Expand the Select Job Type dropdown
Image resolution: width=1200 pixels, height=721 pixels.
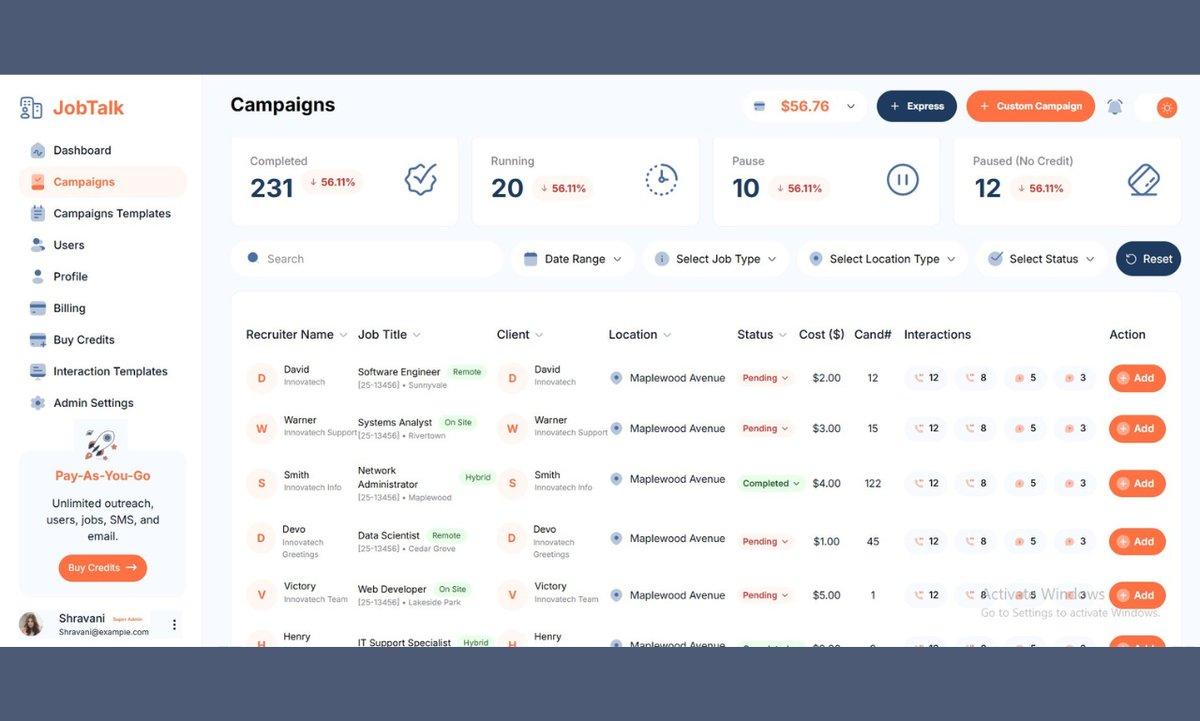[716, 259]
